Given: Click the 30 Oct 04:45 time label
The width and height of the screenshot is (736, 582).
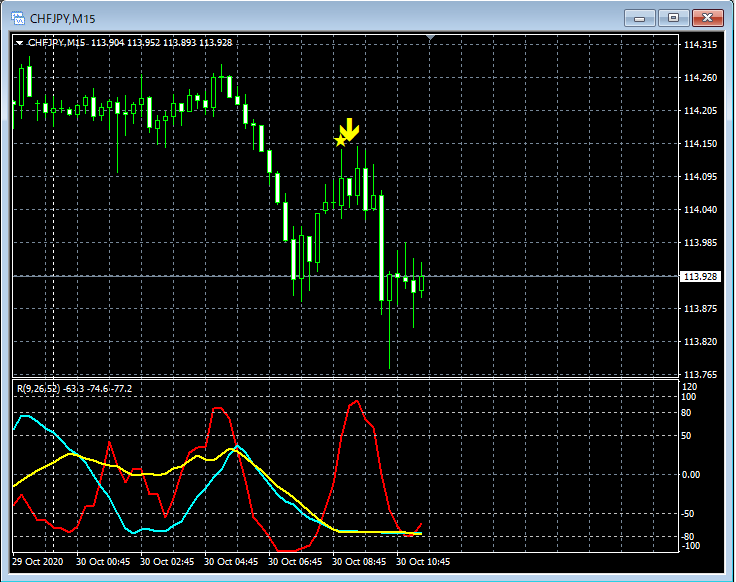Looking at the screenshot, I should [x=231, y=561].
